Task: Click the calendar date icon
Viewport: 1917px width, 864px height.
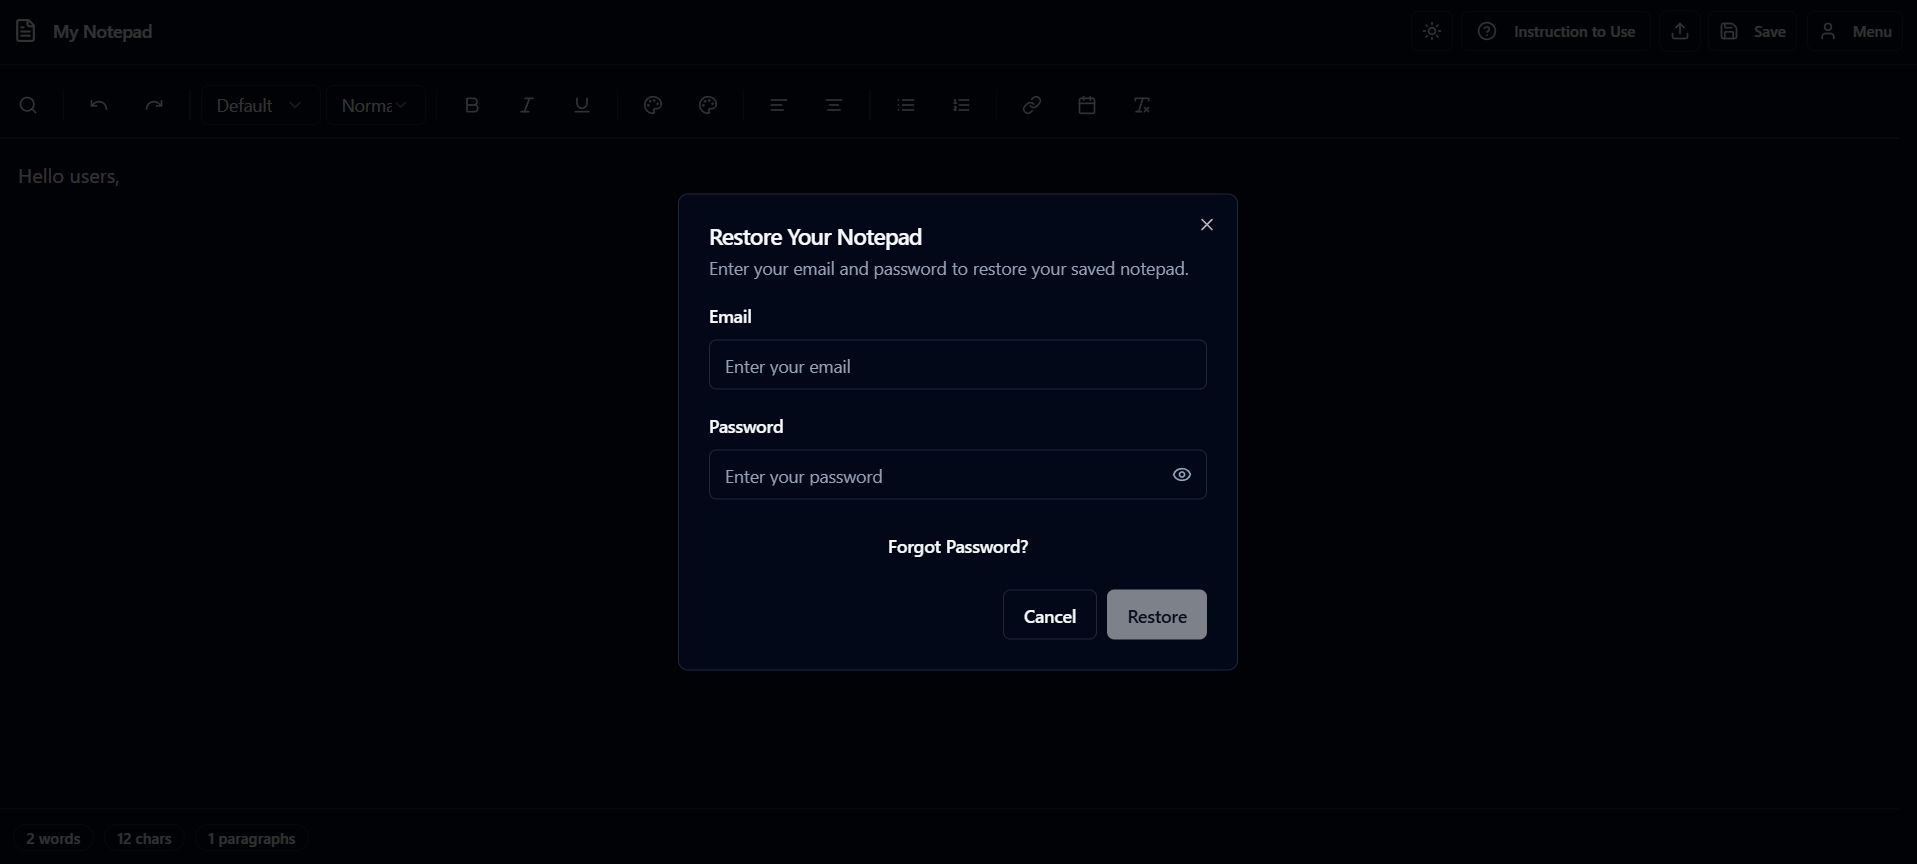Action: 1087,105
